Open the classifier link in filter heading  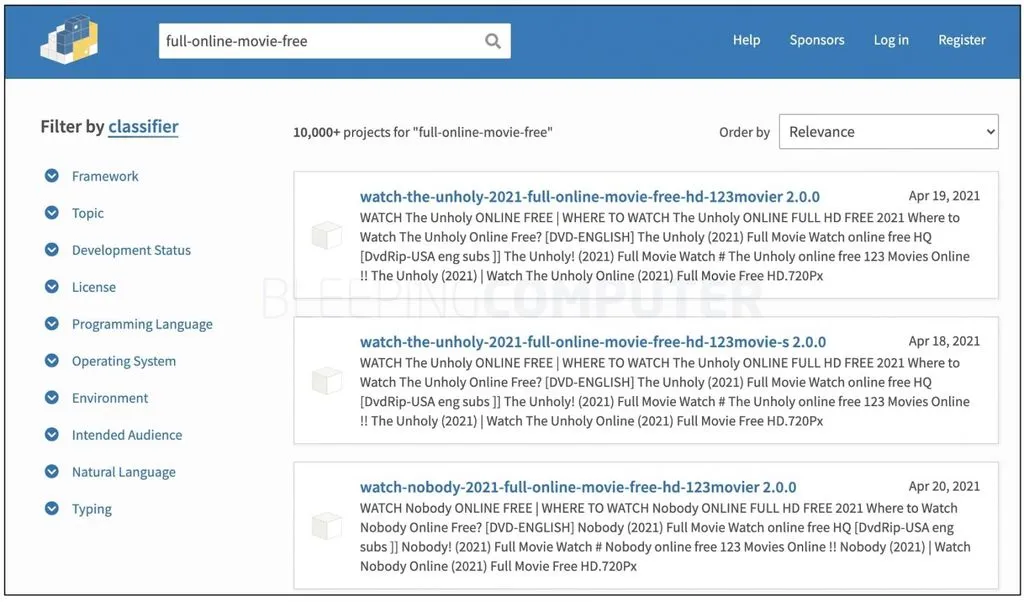(144, 127)
